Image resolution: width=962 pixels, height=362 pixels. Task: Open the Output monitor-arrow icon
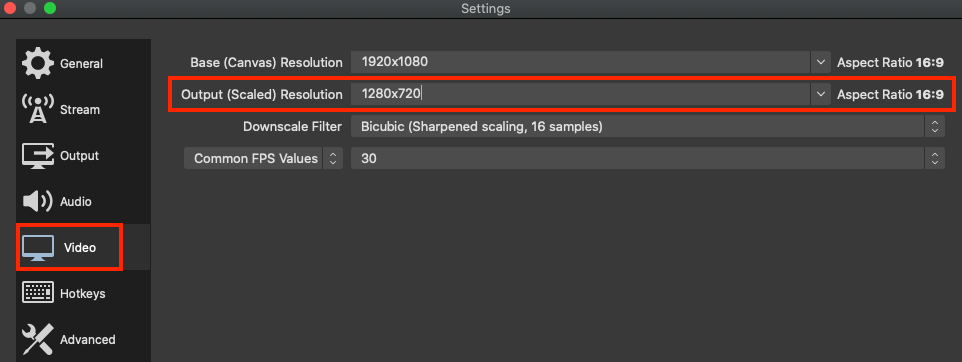[37, 156]
